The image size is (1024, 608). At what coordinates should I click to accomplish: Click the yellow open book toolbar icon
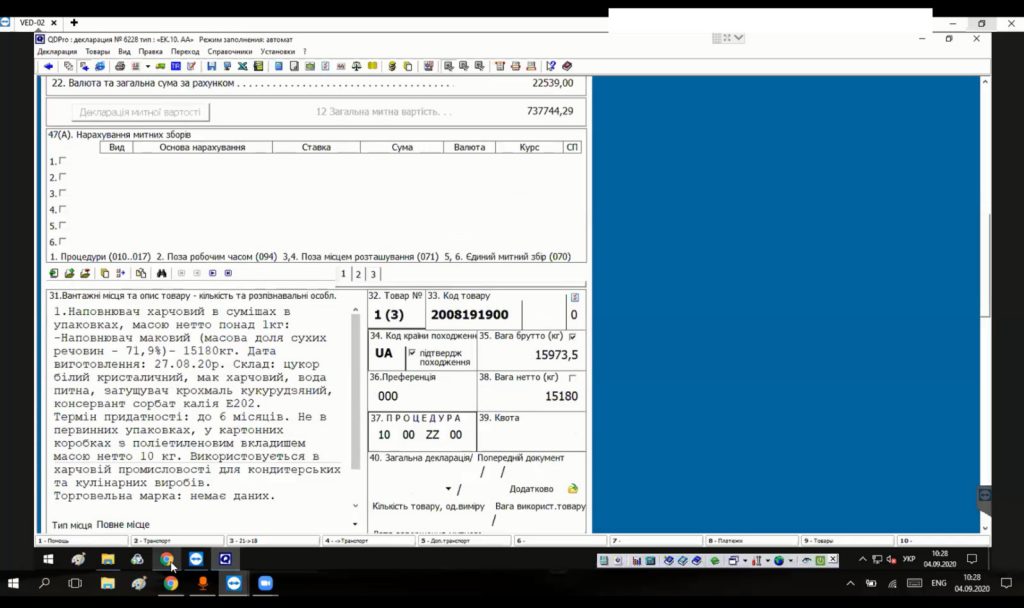tap(372, 66)
